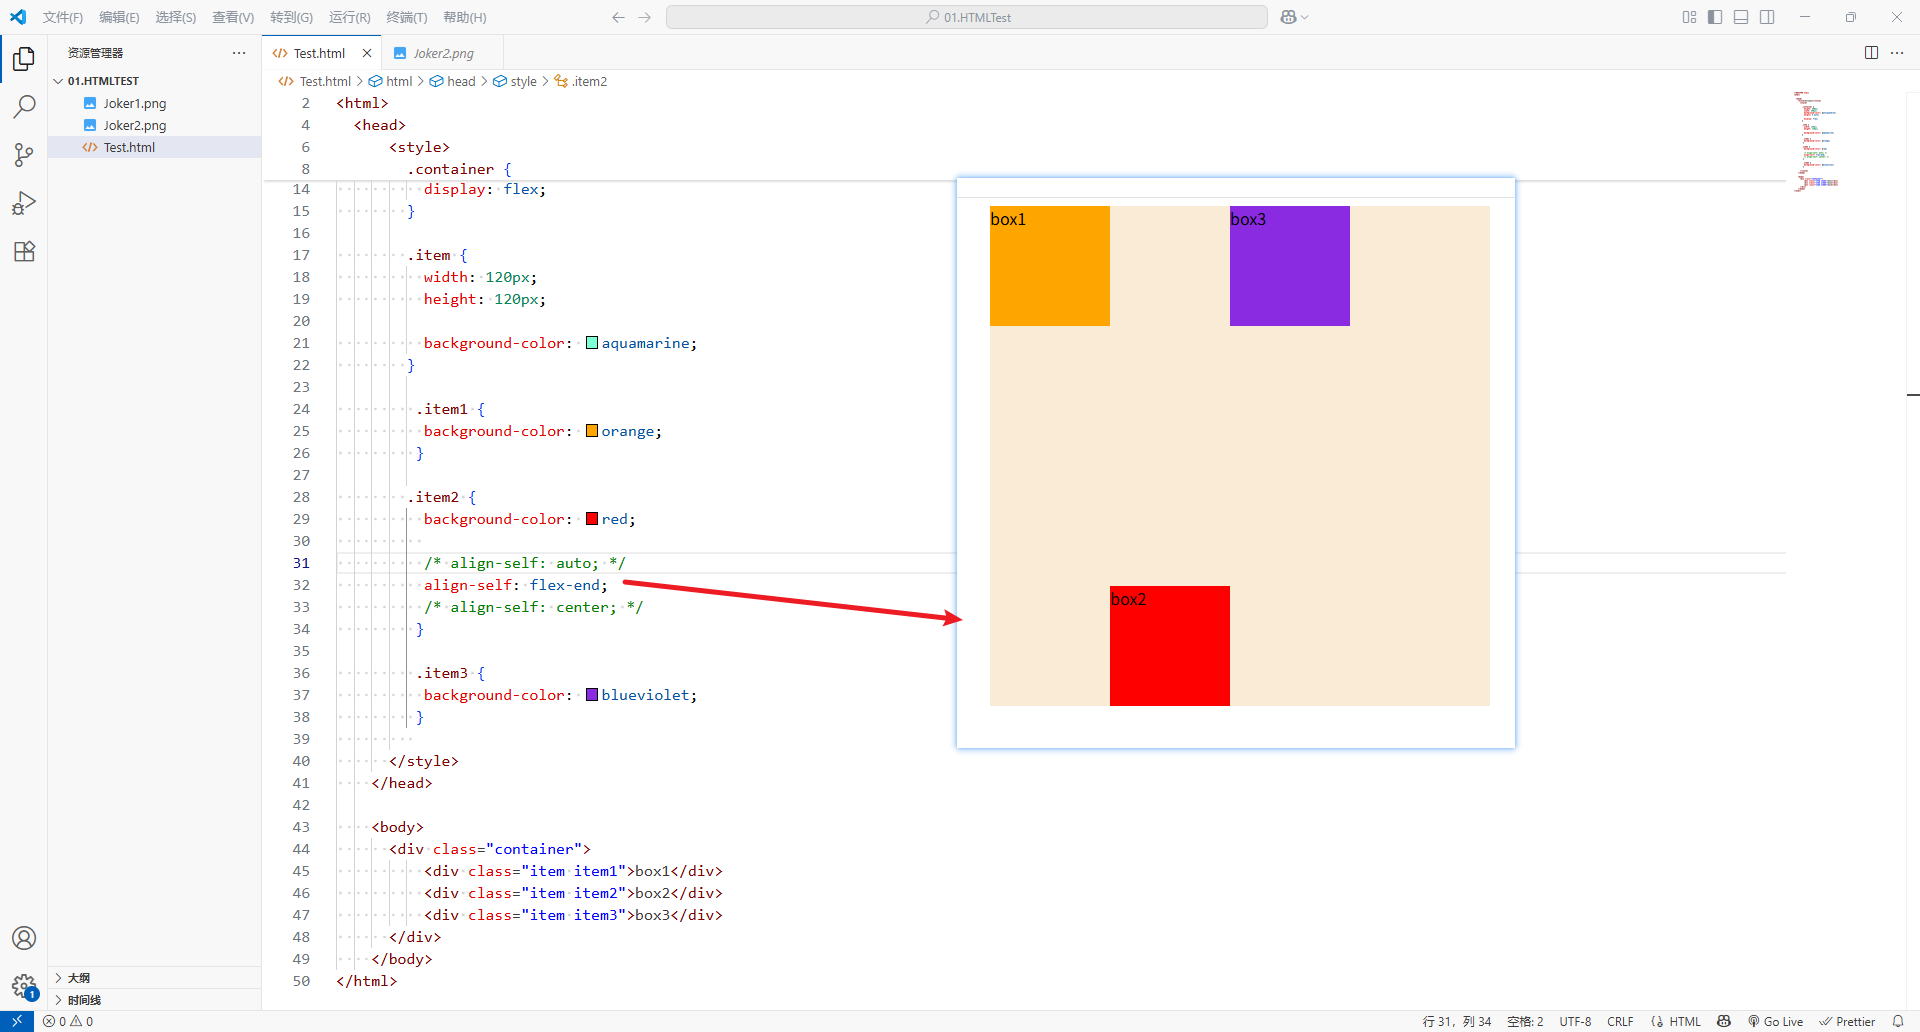Viewport: 1920px width, 1032px height.
Task: Click the red box2 in preview image
Action: coord(1170,646)
